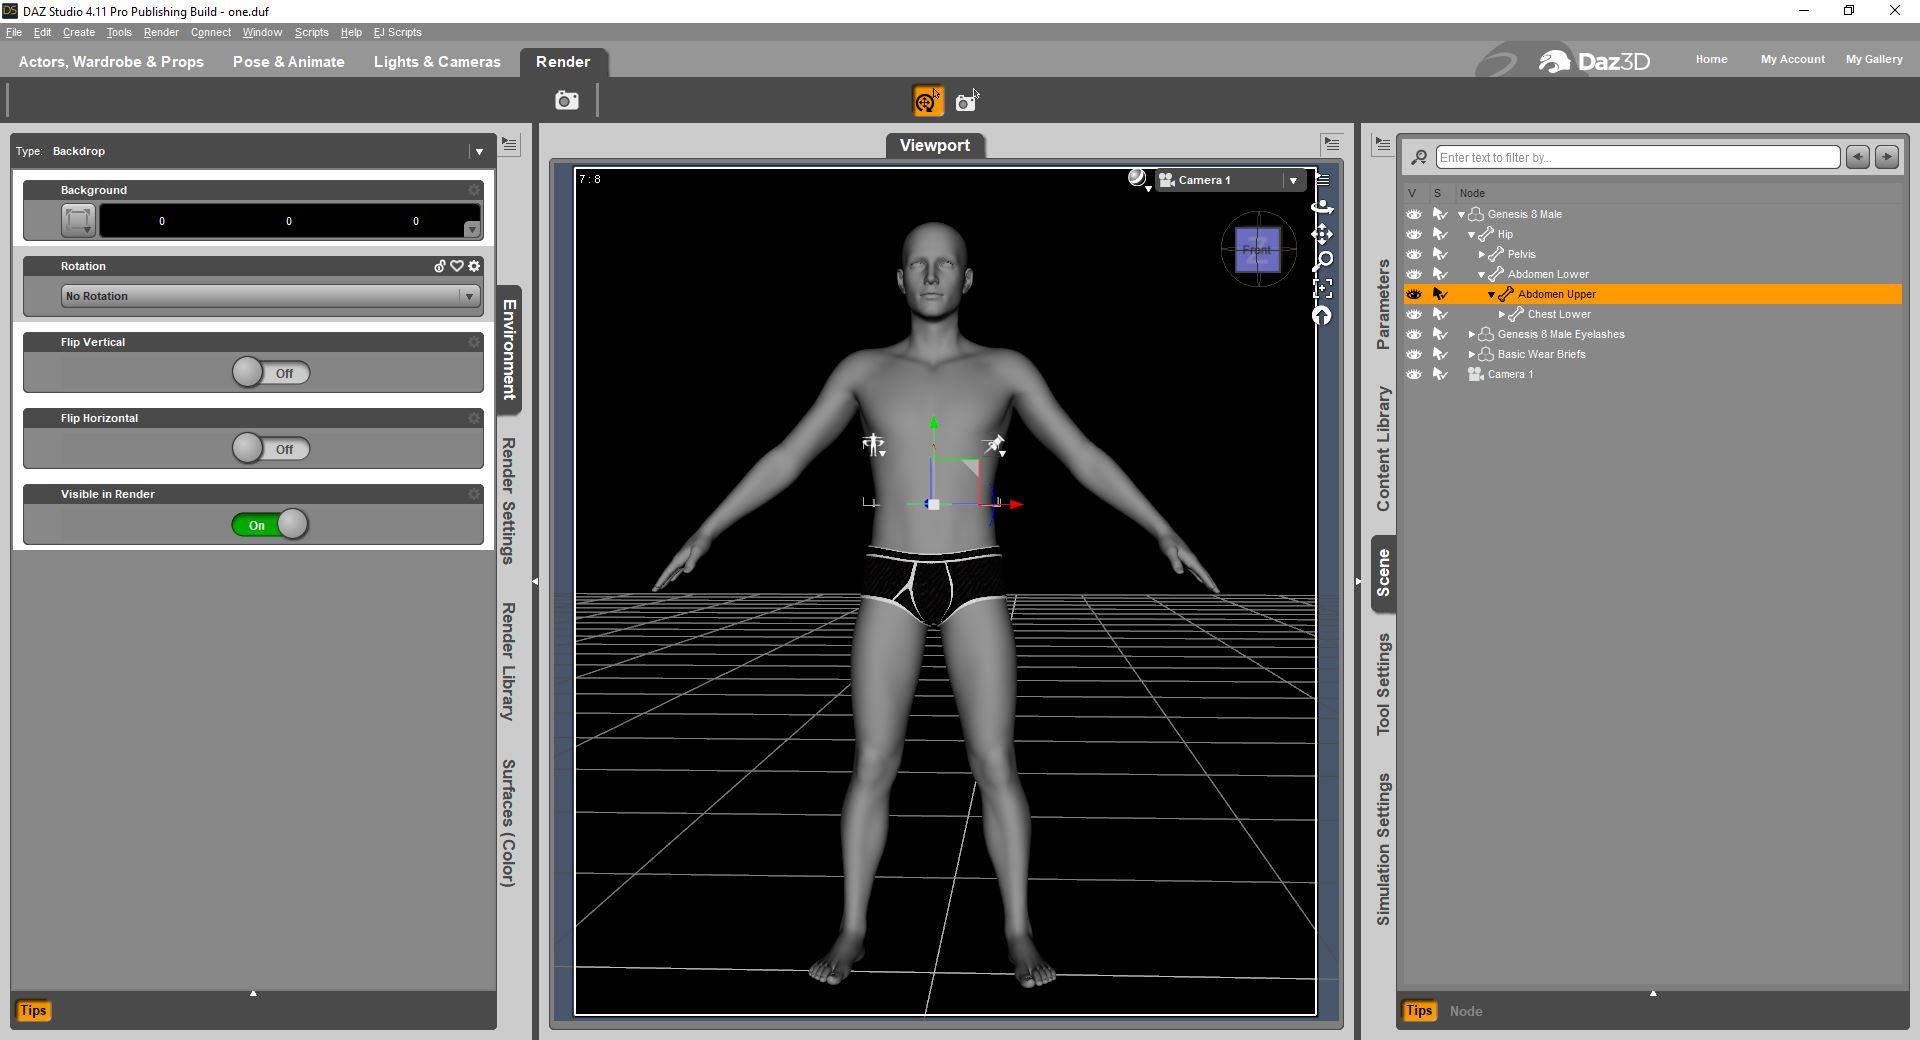Click the red X-axis arrow of the gizmo
Viewport: 1920px width, 1040px height.
click(x=1015, y=504)
